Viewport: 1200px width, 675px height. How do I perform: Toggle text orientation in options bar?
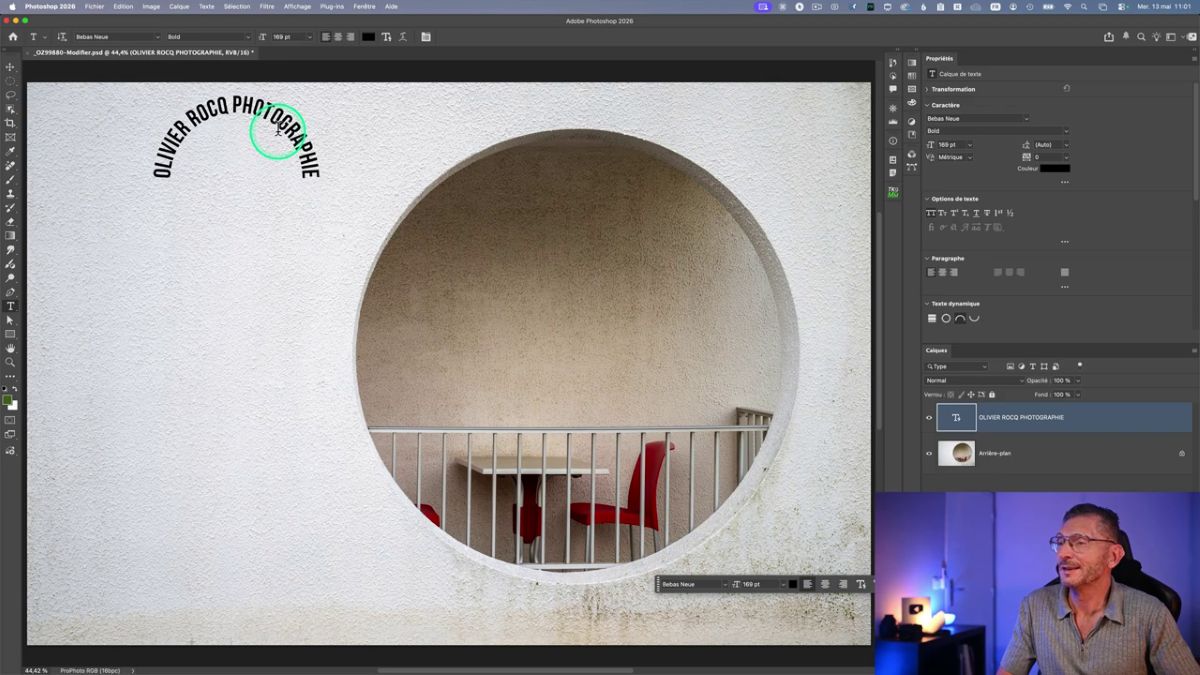coord(62,37)
